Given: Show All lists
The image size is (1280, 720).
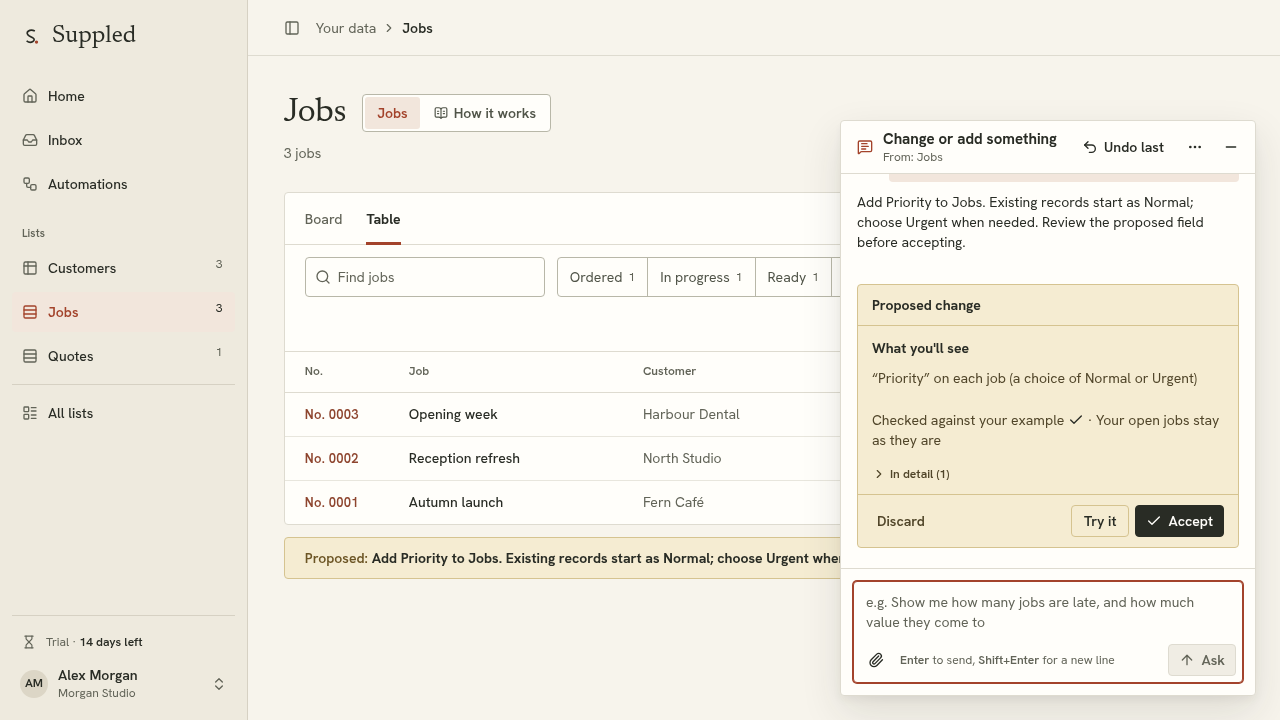Looking at the screenshot, I should (123, 413).
